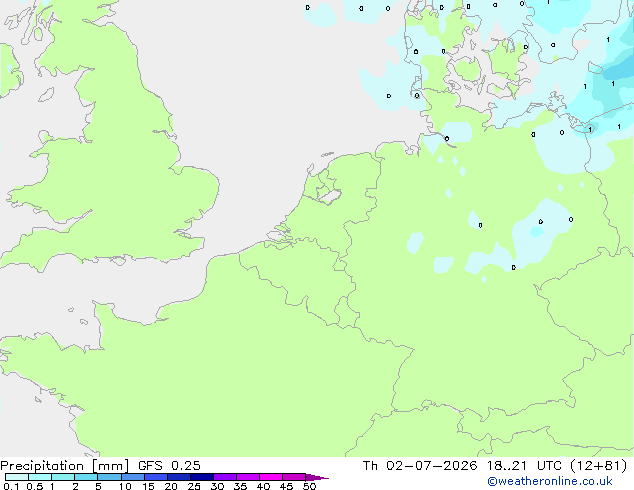
Task: Click the '25' legend scale label
Action: point(194,486)
